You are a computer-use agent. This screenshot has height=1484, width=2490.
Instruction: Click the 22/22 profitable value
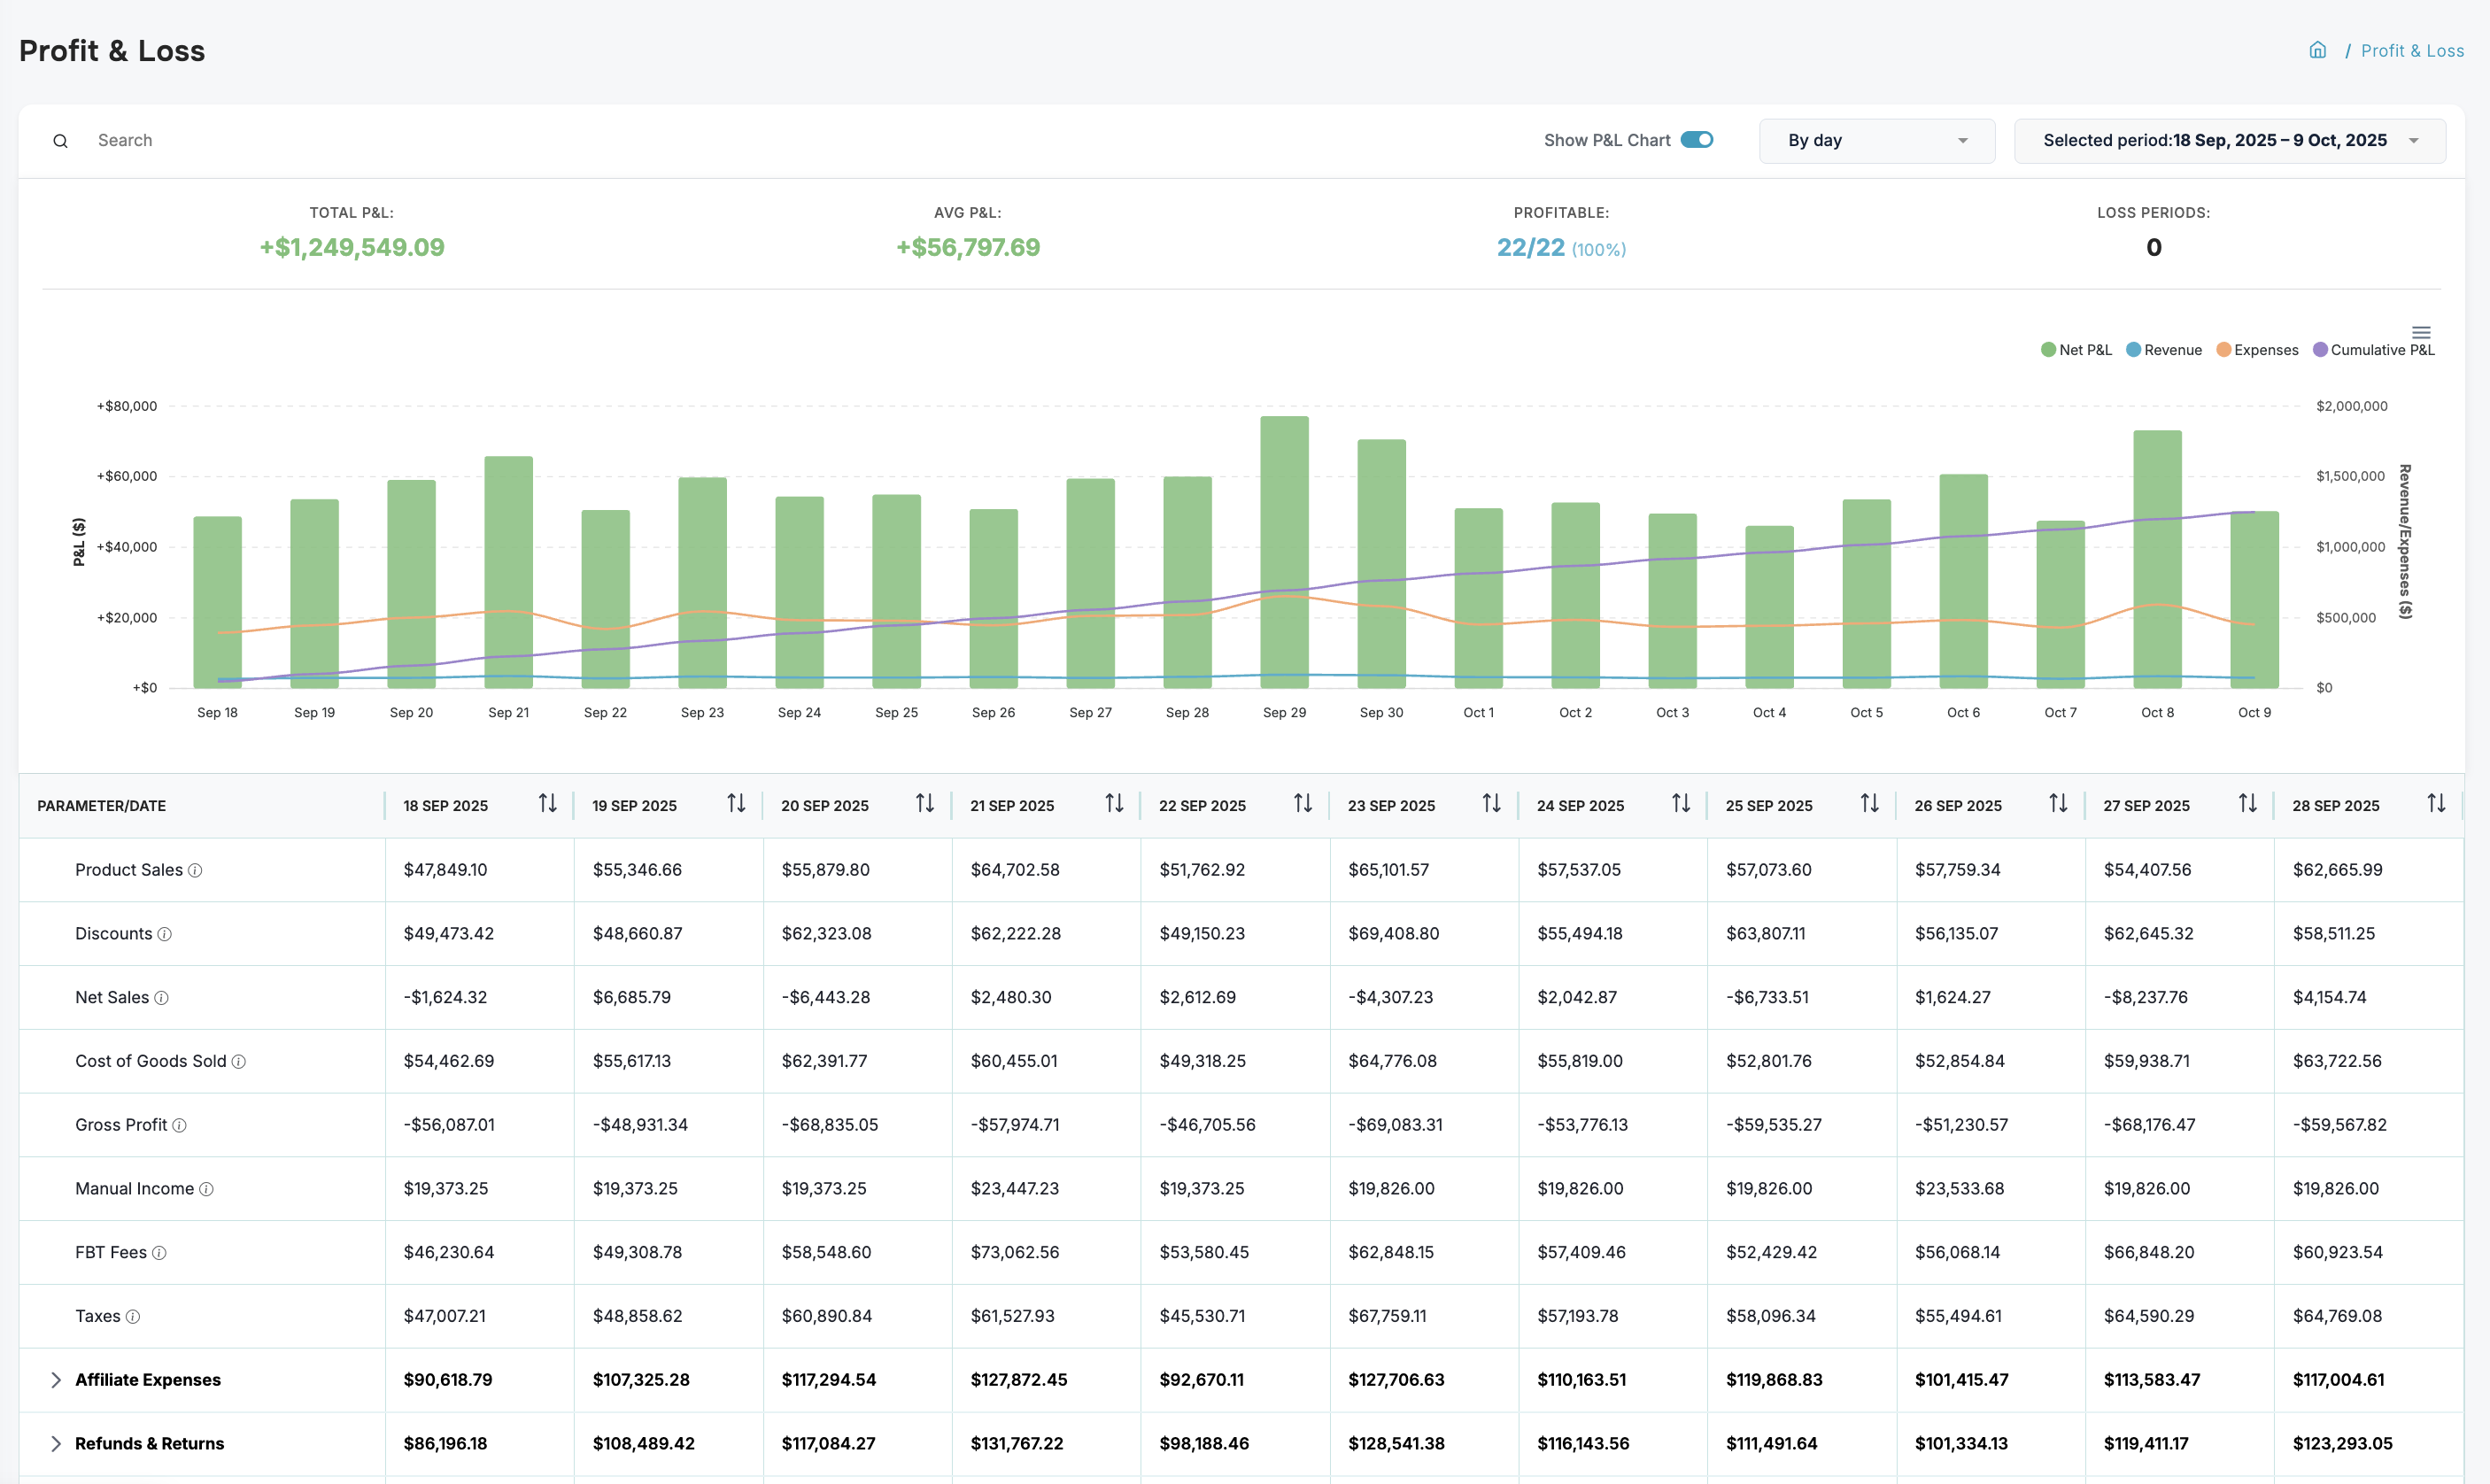click(x=1530, y=247)
